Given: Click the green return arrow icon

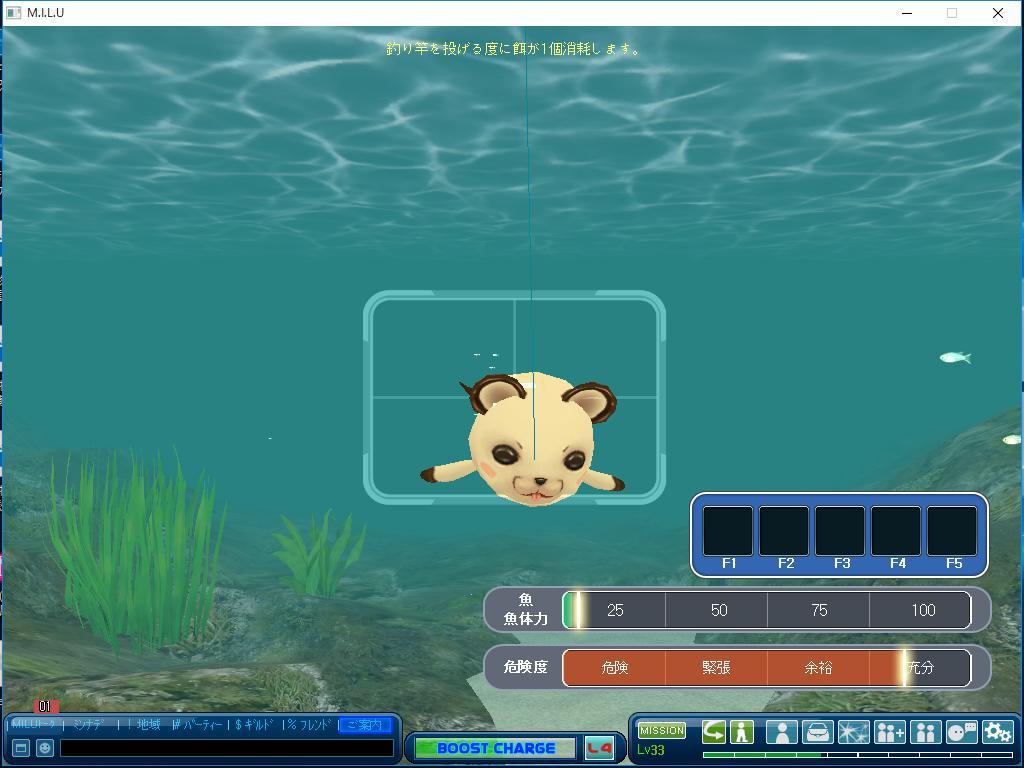Looking at the screenshot, I should (x=714, y=732).
